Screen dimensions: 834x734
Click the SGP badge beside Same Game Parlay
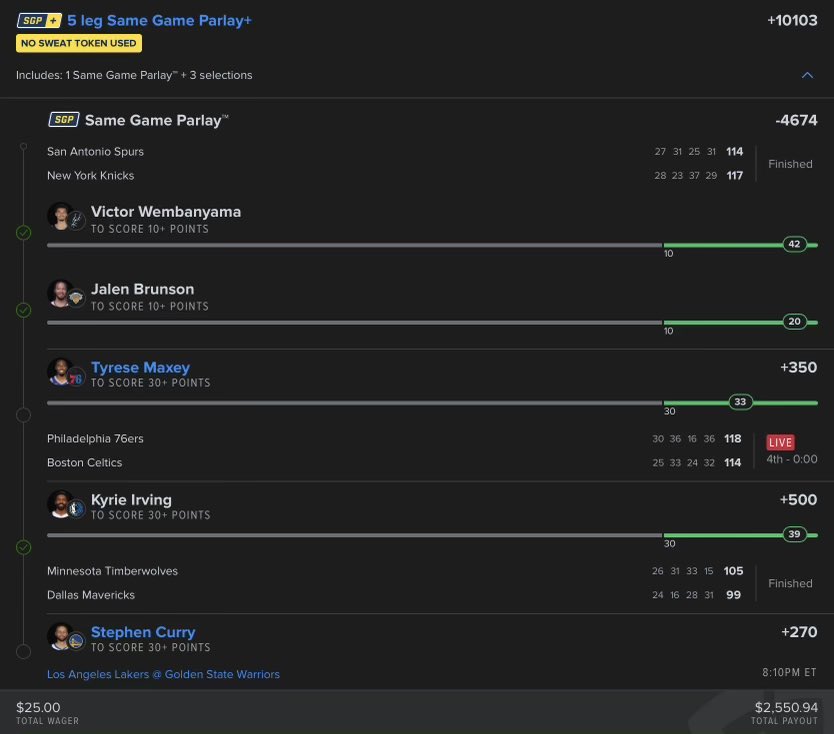coord(64,120)
